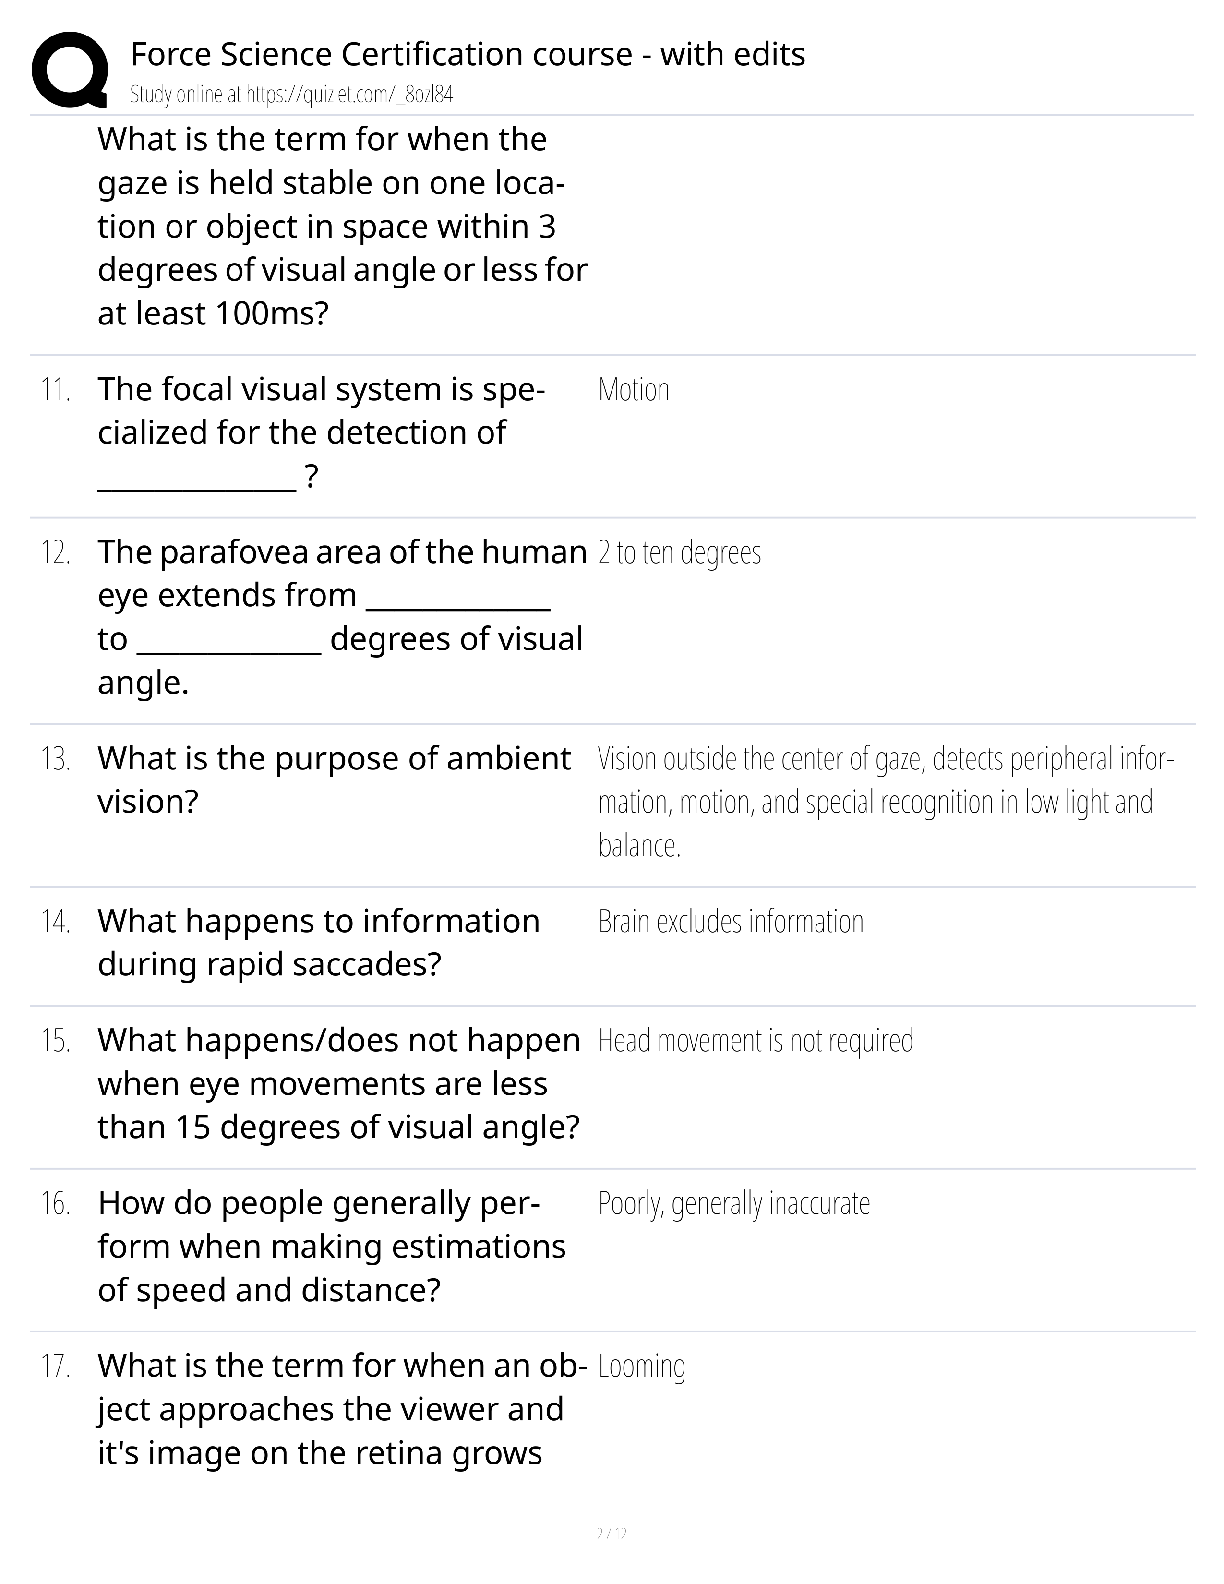Screen dimensions: 1224x1584
Task: Open the quizlet.com study link
Action: coord(292,95)
